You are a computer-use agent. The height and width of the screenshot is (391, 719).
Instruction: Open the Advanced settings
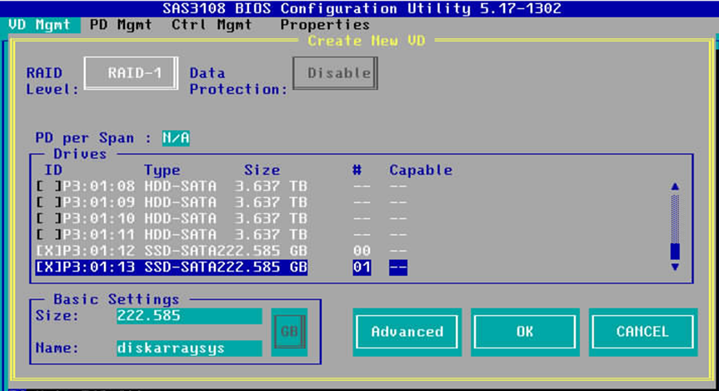(x=407, y=332)
